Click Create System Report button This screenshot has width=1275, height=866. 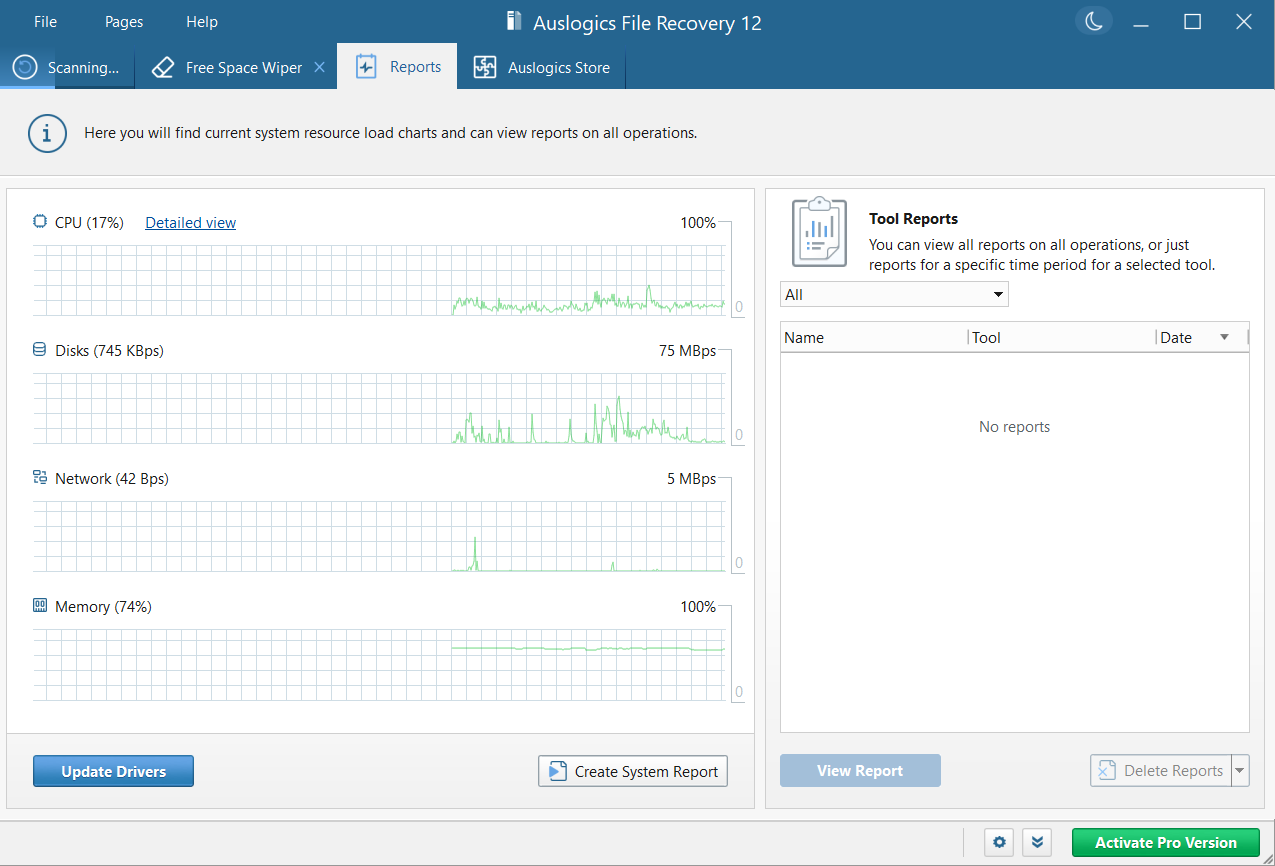pyautogui.click(x=633, y=771)
